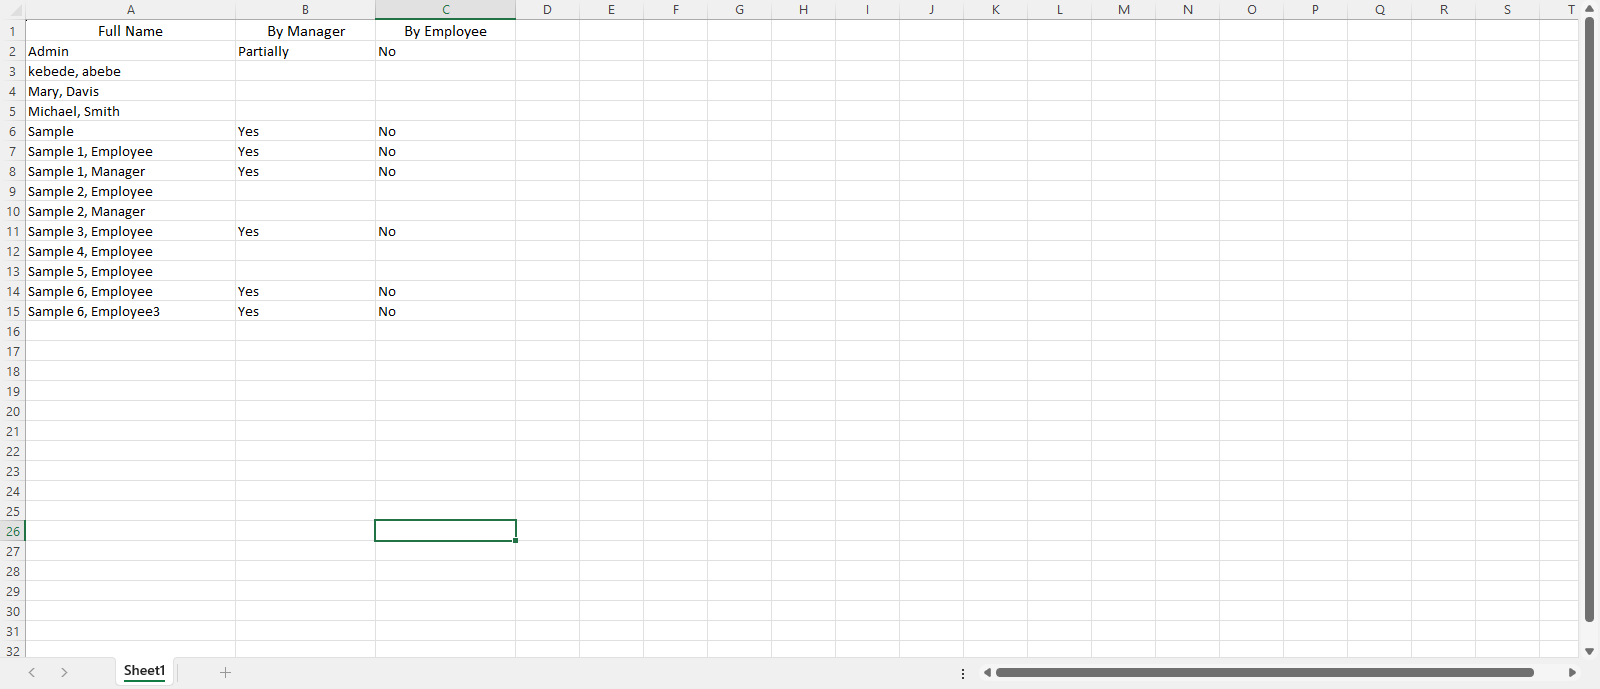Click the vertical scrollbar down arrow
This screenshot has height=689, width=1600.
tap(1589, 651)
